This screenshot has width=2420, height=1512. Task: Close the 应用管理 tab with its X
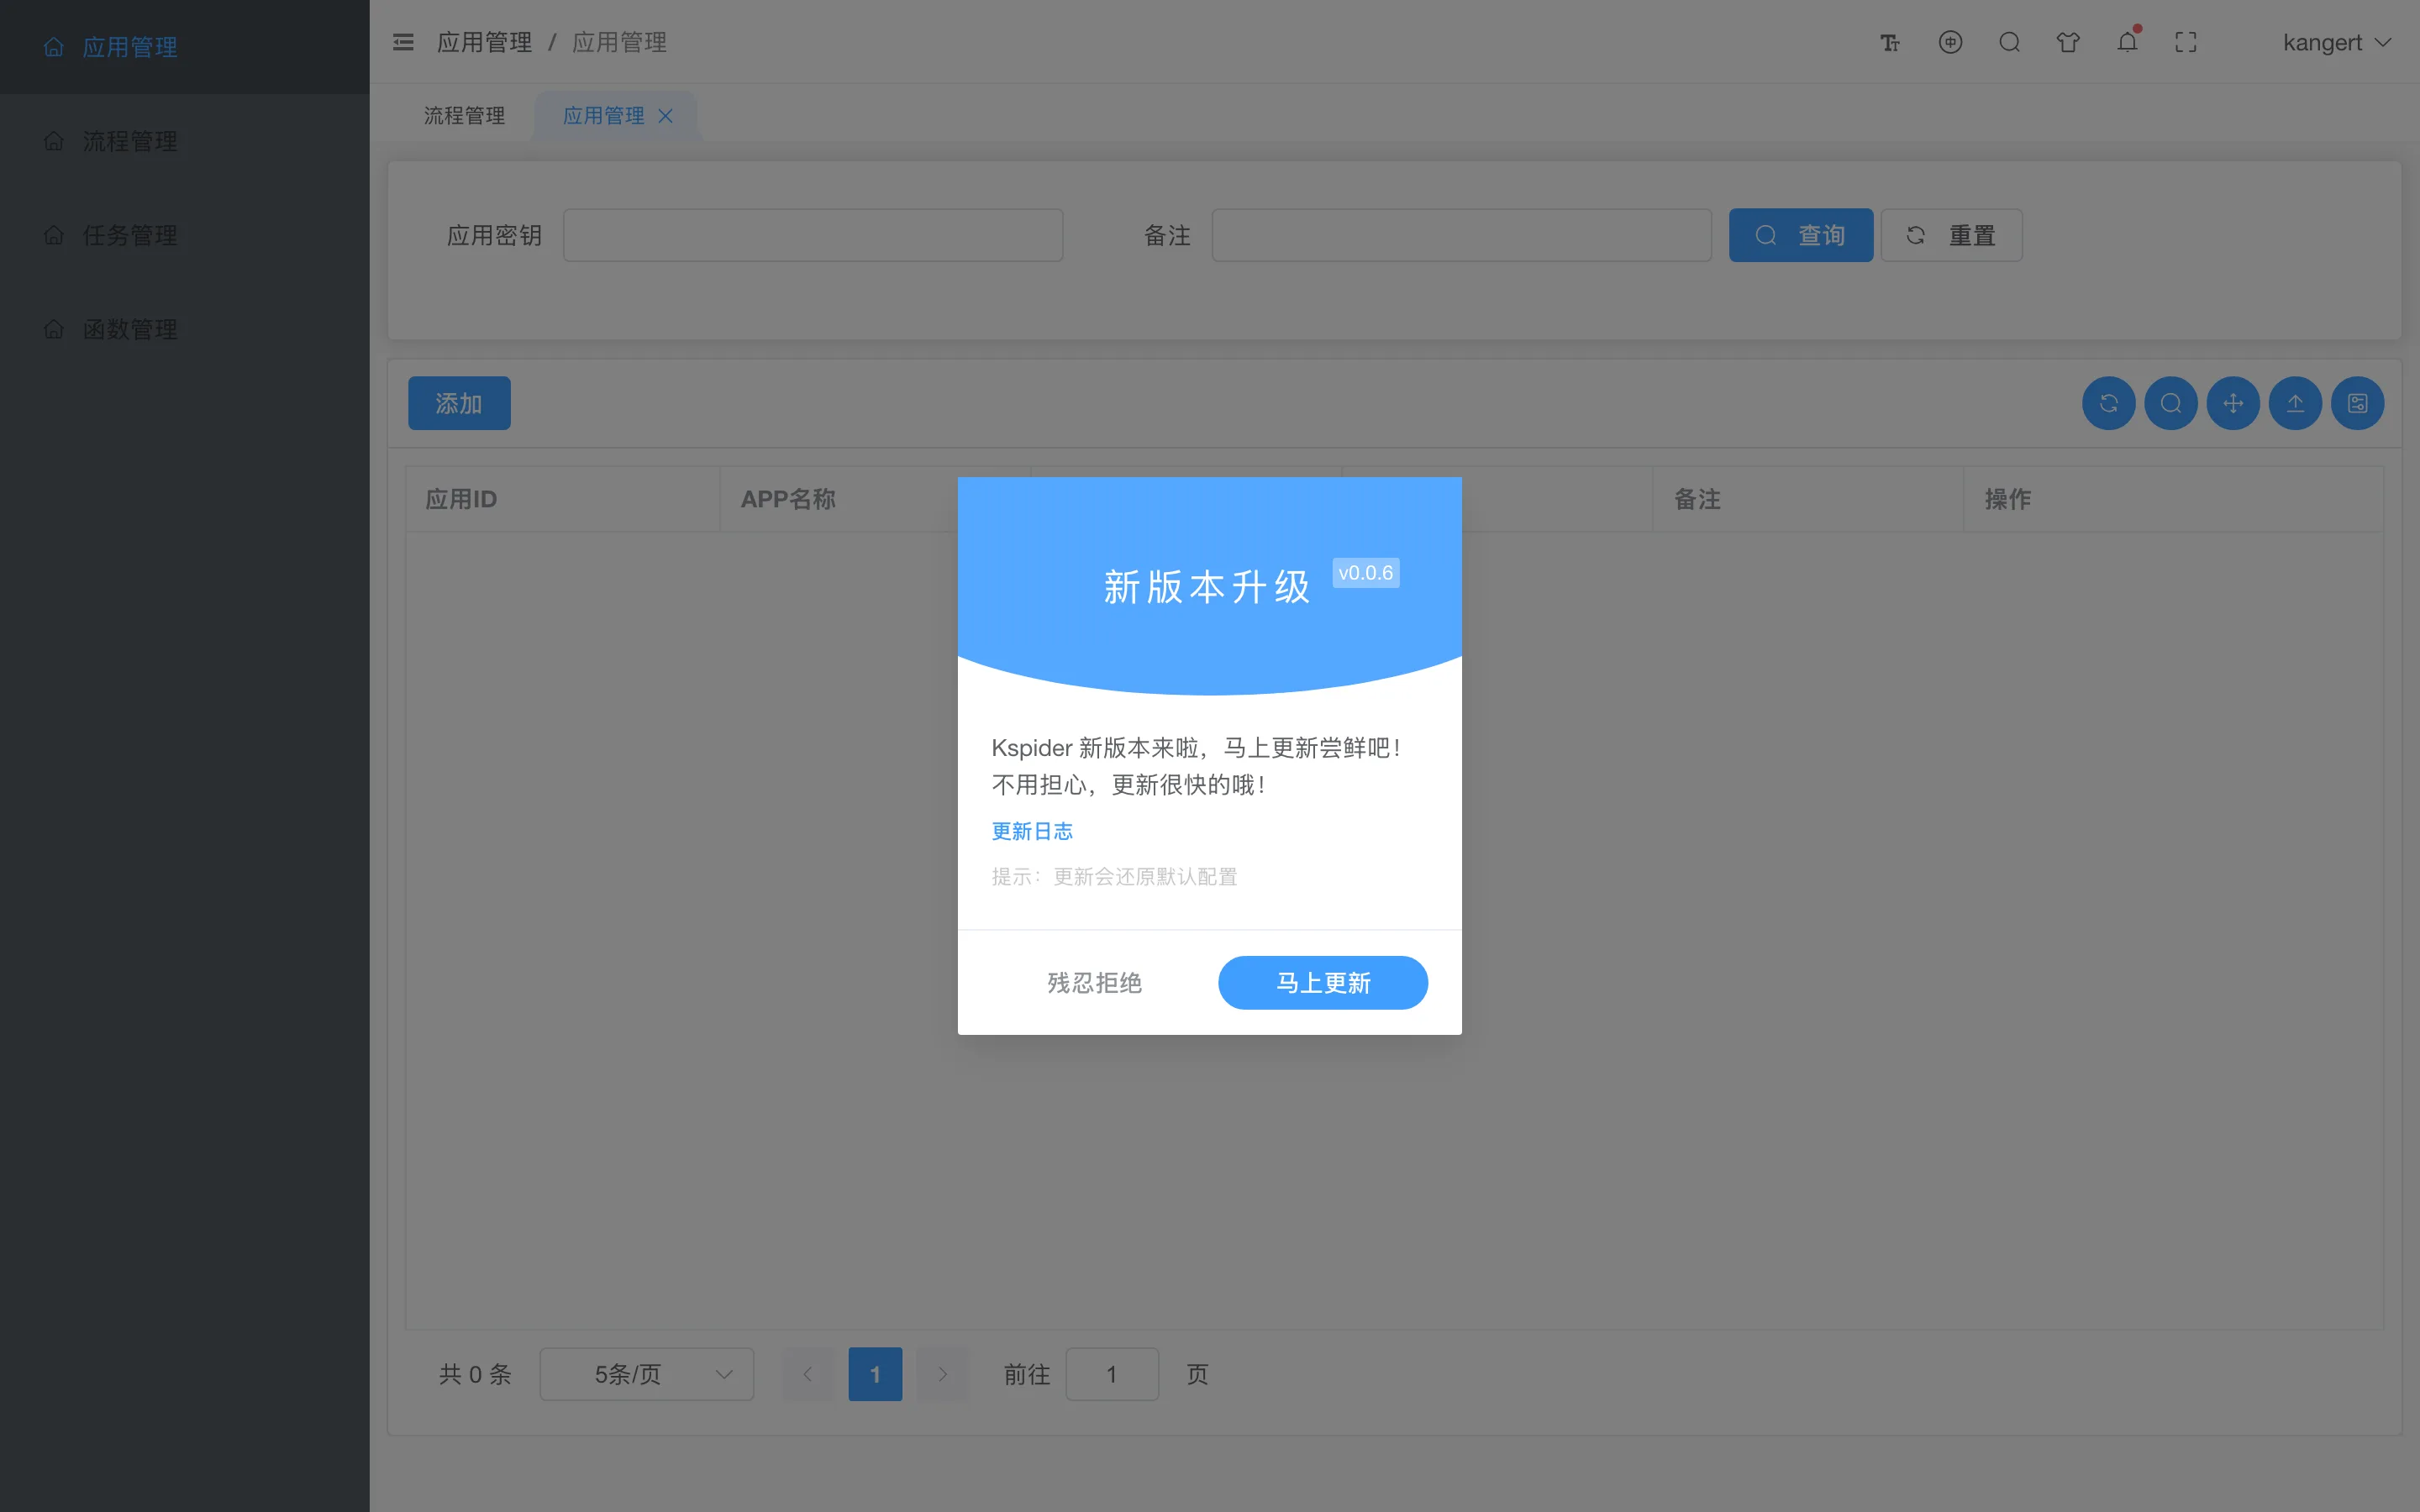click(665, 116)
